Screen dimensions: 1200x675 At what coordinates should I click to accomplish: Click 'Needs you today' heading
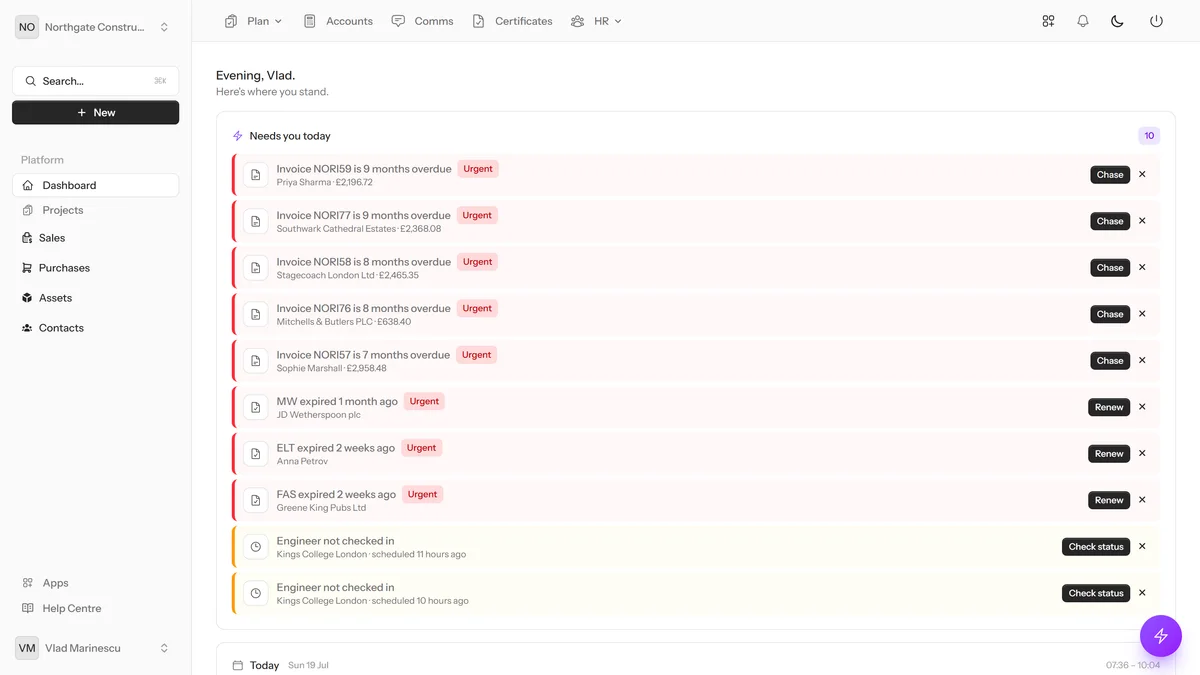click(x=290, y=136)
